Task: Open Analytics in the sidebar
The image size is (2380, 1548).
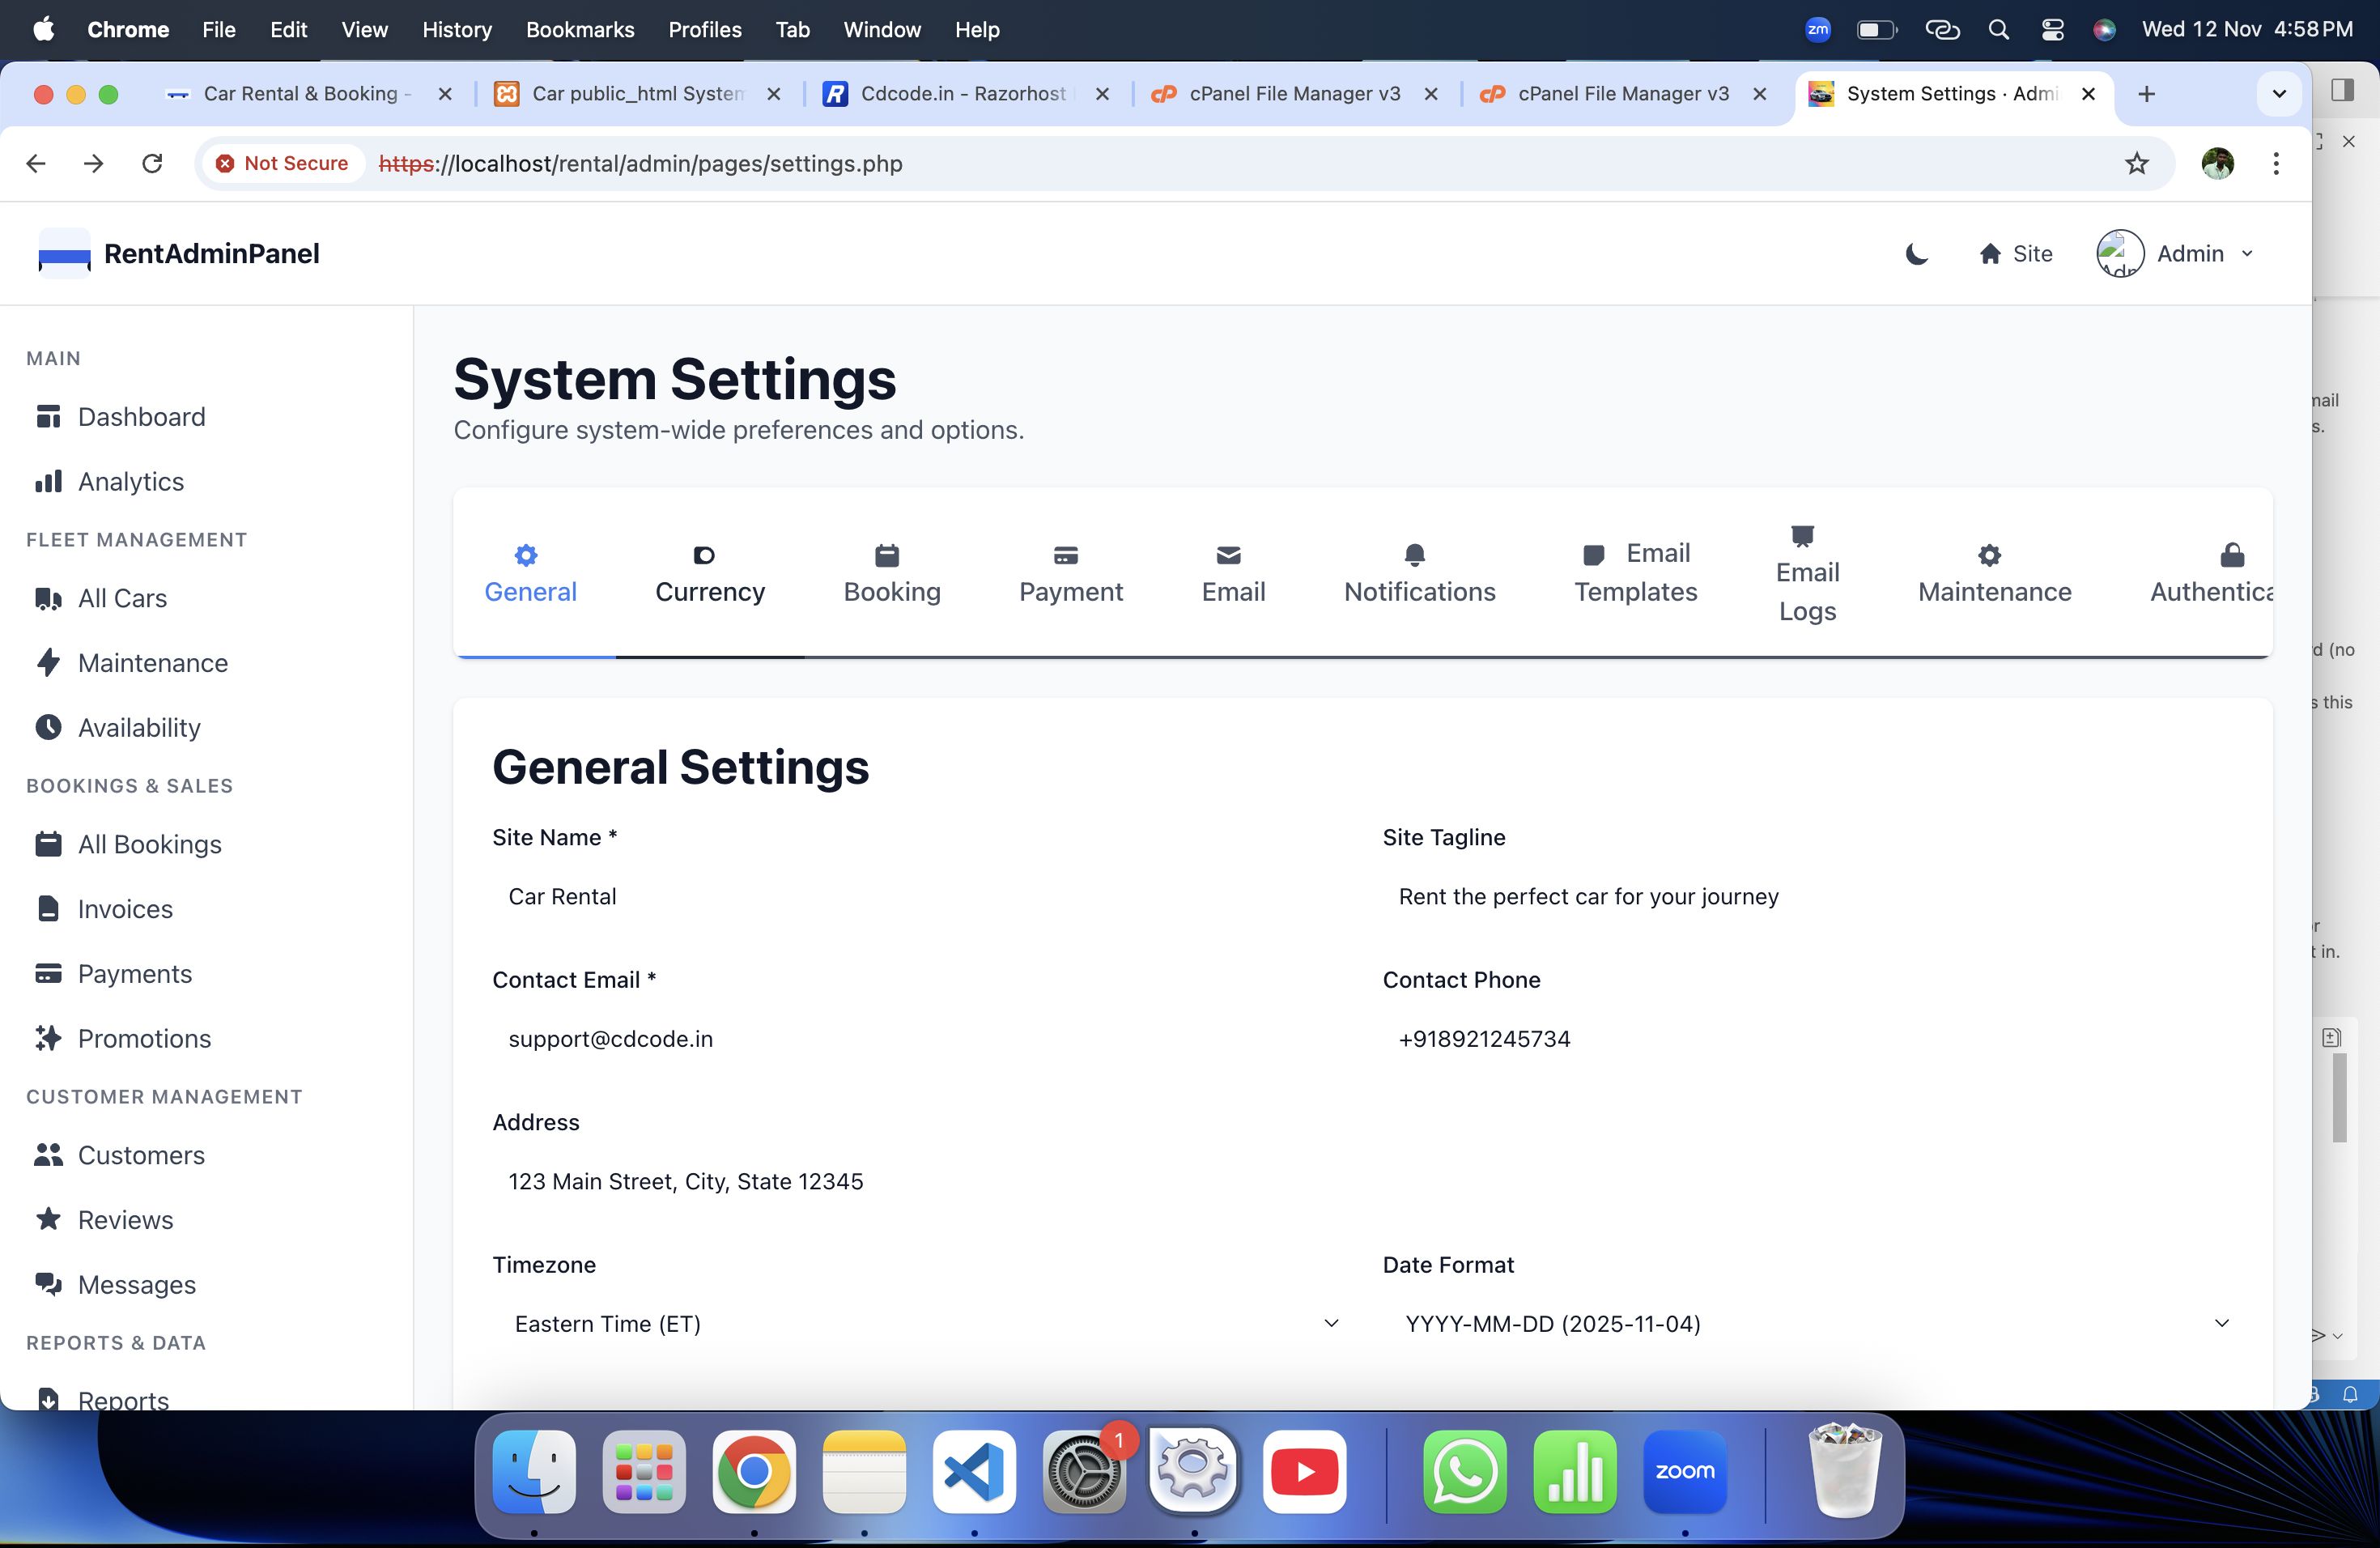Action: tap(130, 482)
